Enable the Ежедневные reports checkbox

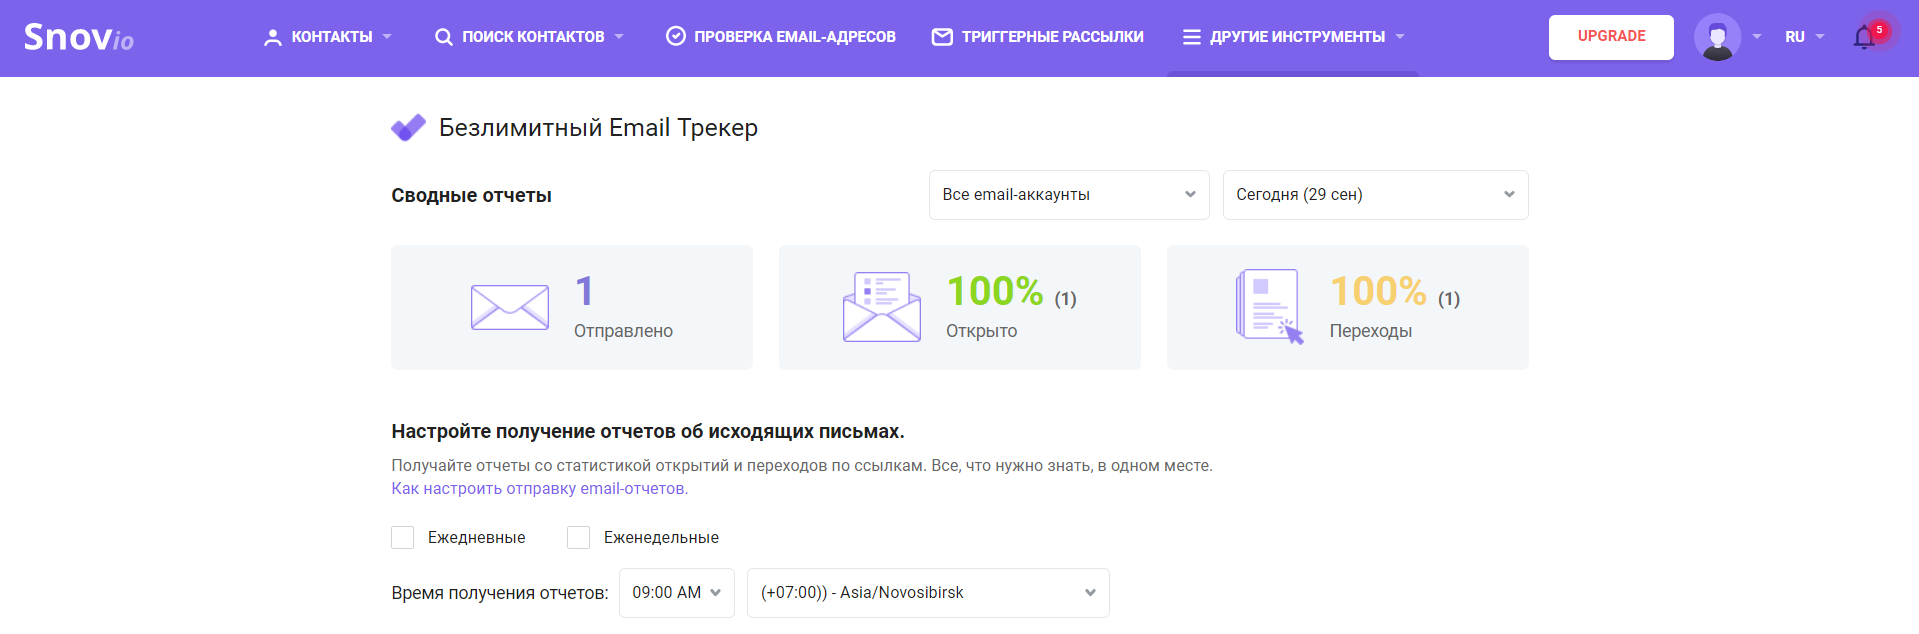coord(403,538)
